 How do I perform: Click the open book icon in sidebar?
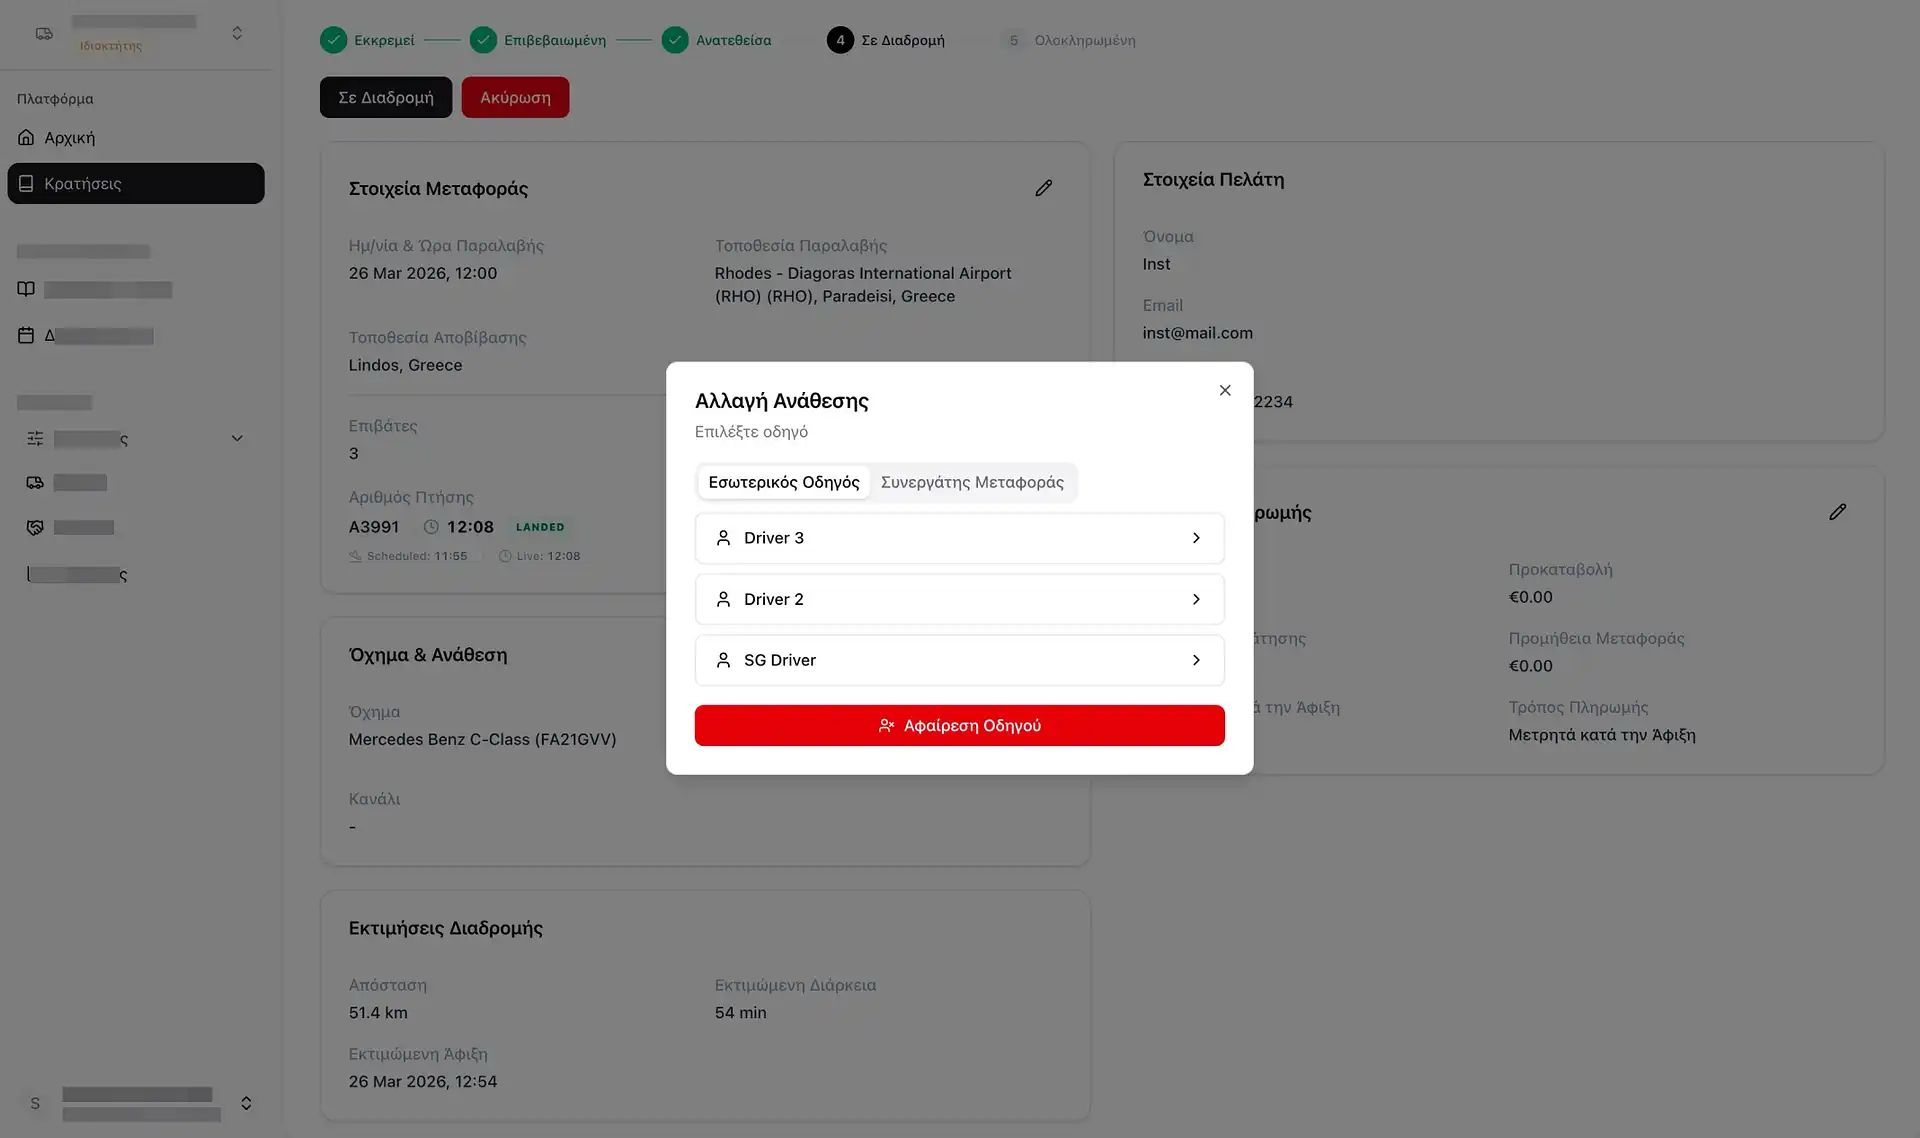coord(26,289)
